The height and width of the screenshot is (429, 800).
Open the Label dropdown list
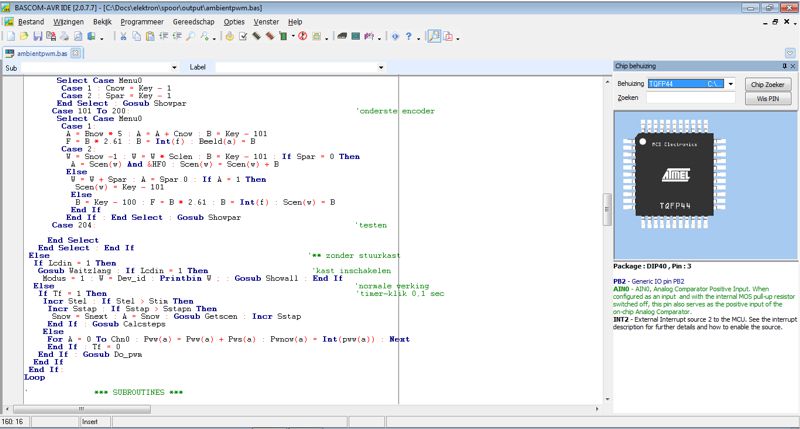pyautogui.click(x=381, y=67)
